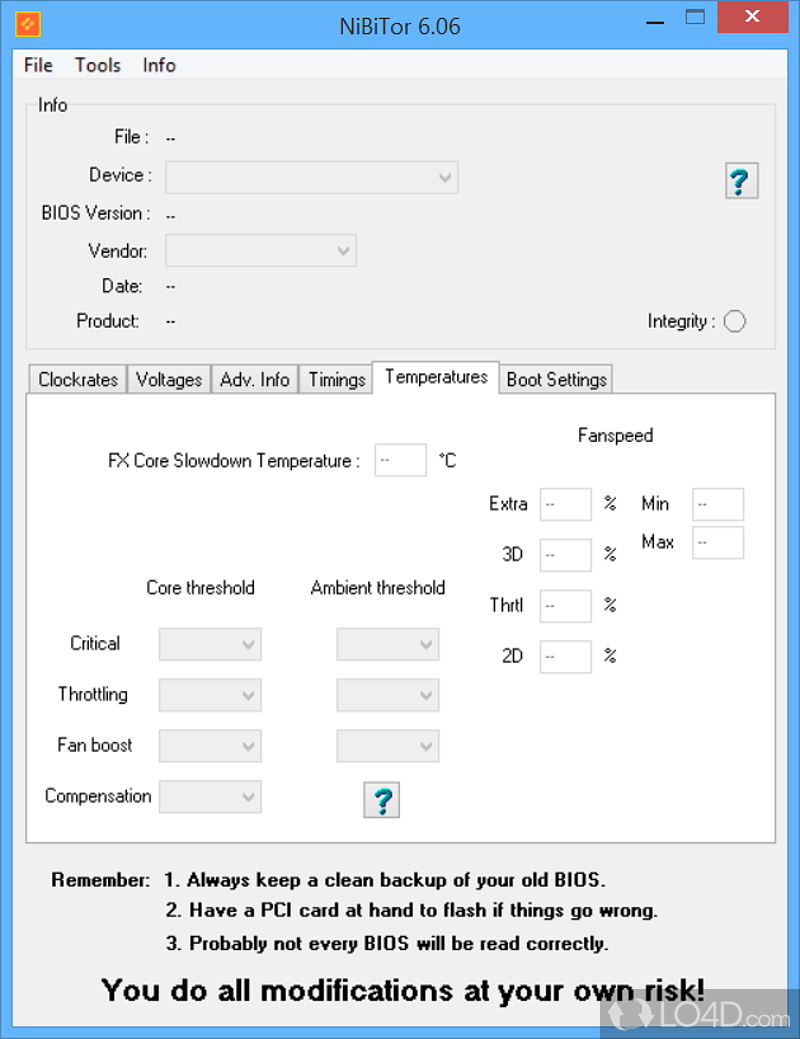Click the 3D fanspeed percent field
The height and width of the screenshot is (1039, 800).
565,555
